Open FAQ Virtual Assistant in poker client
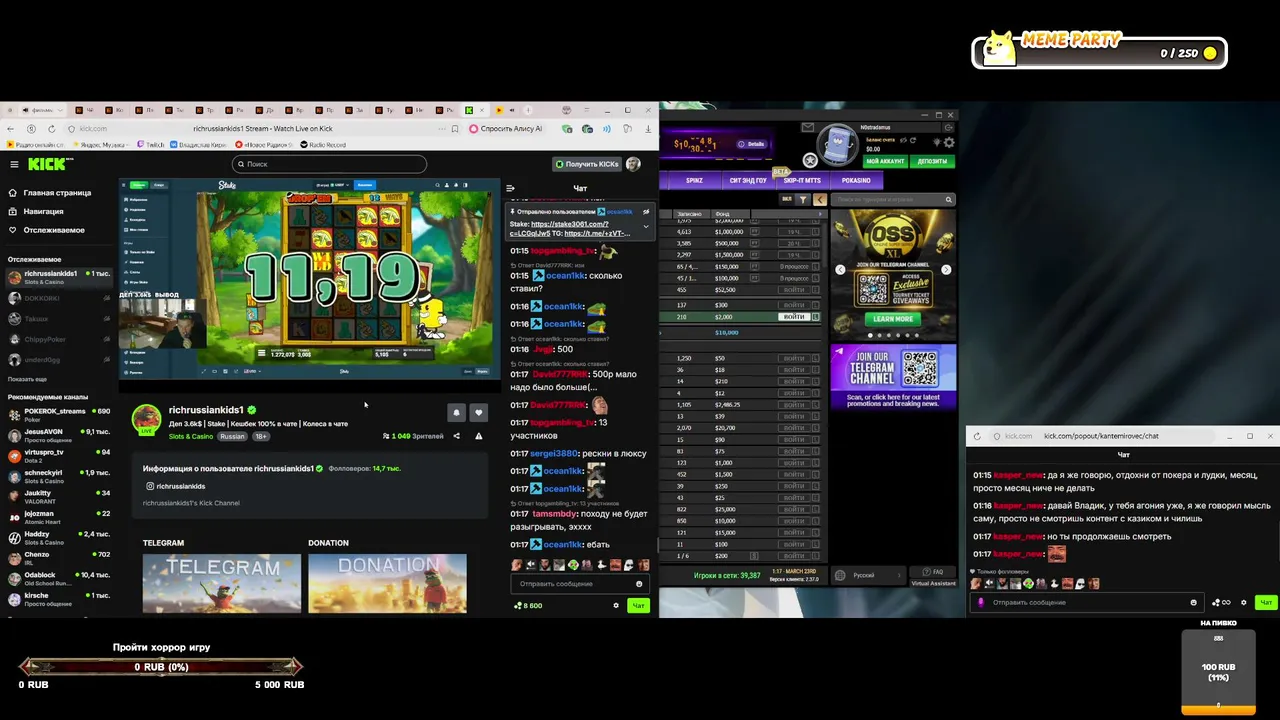1280x720 pixels. 934,577
